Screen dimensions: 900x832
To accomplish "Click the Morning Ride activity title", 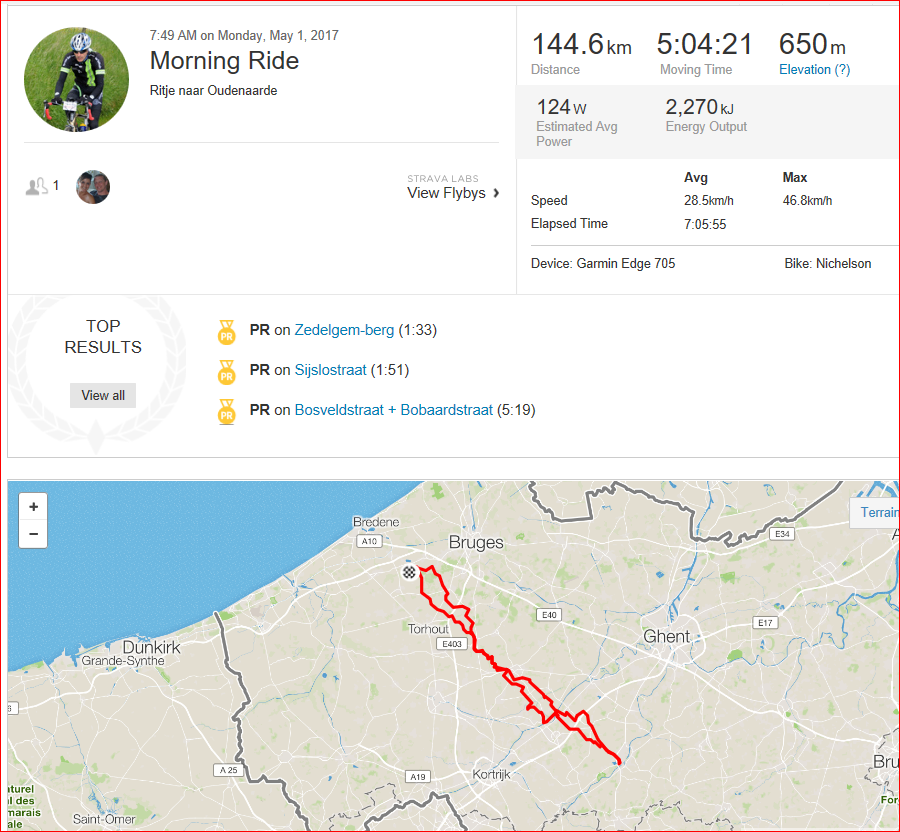I will click(x=224, y=61).
